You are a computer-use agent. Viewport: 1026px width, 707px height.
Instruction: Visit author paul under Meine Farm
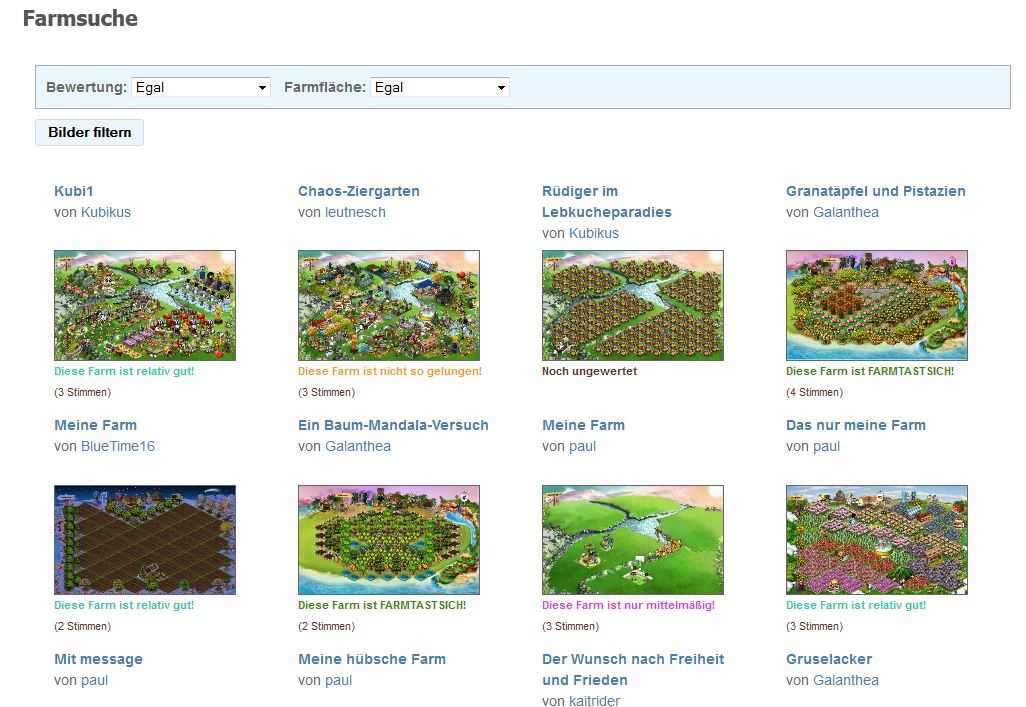(x=582, y=446)
